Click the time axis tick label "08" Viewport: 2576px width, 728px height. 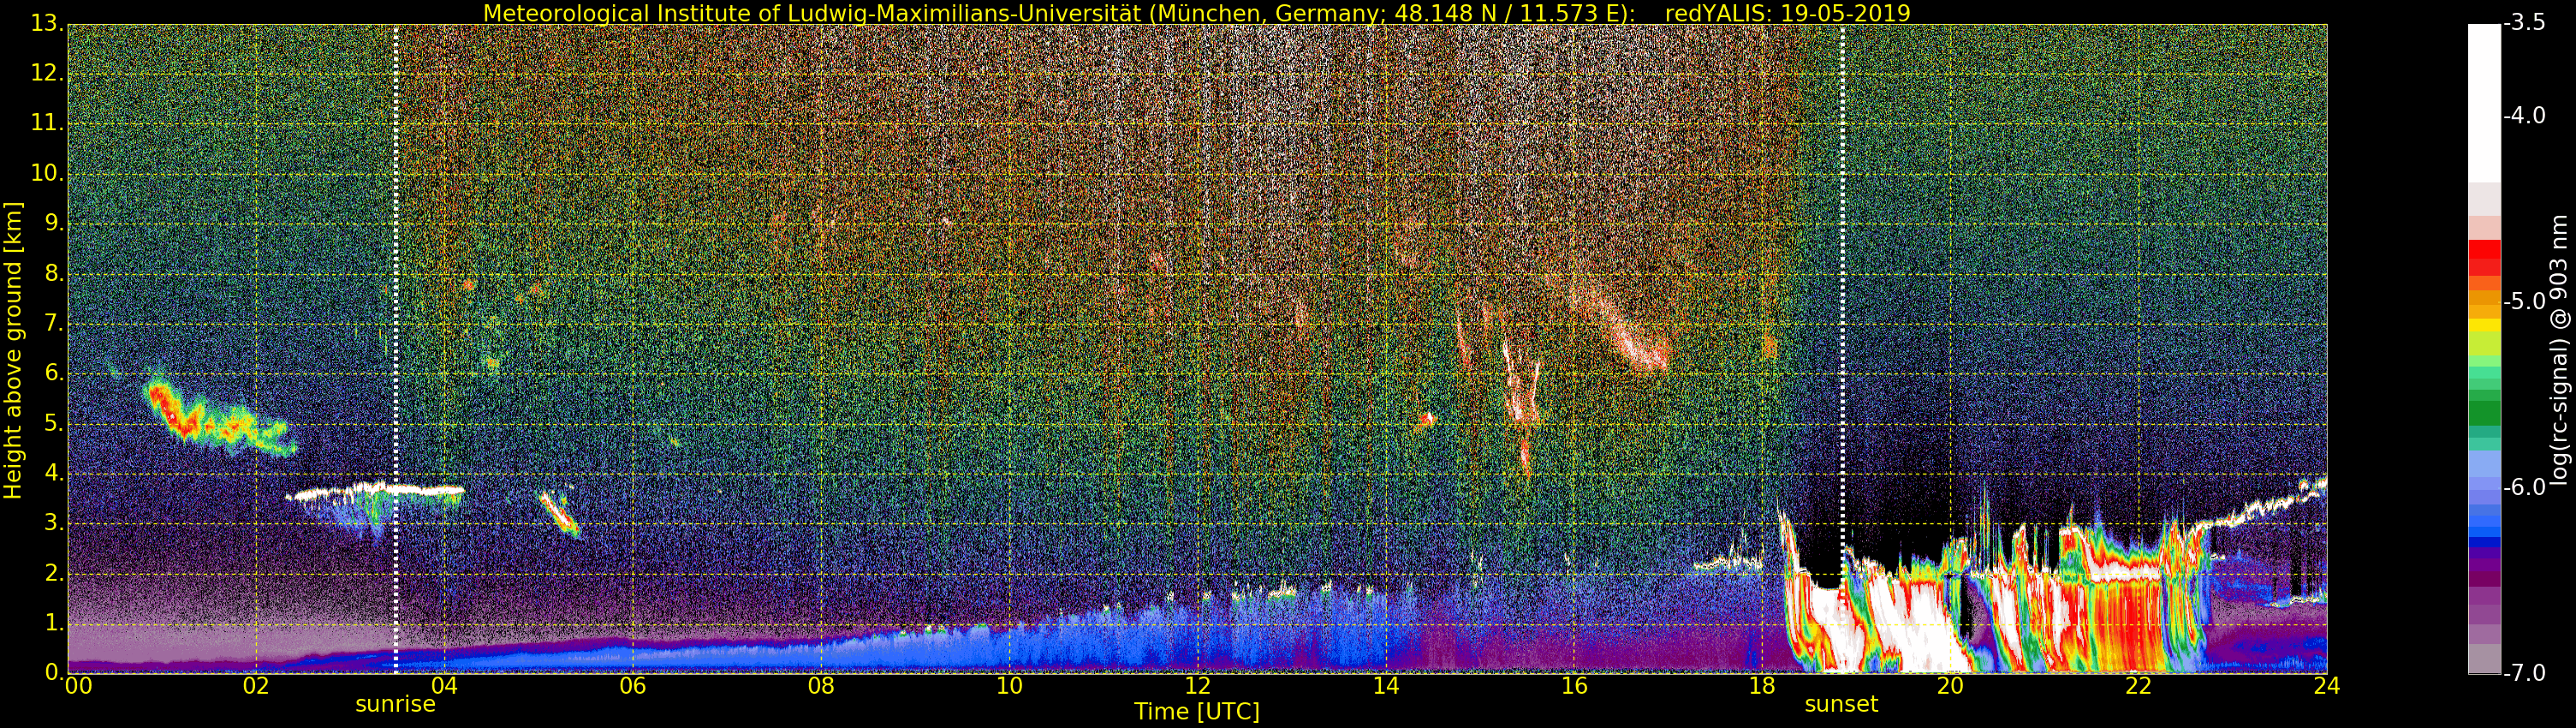click(x=821, y=685)
